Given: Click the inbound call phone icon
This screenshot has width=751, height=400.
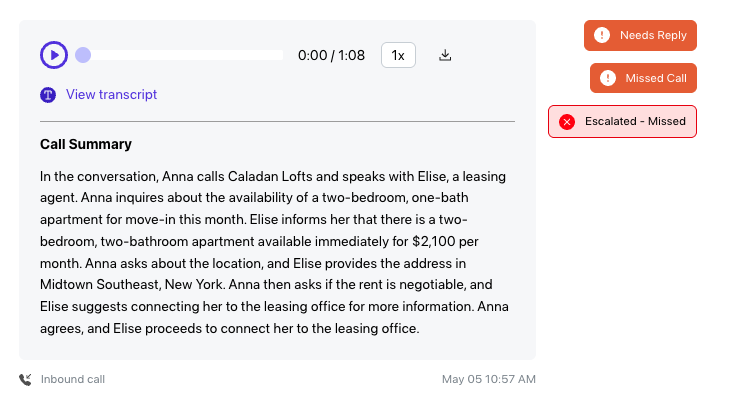Looking at the screenshot, I should [25, 379].
